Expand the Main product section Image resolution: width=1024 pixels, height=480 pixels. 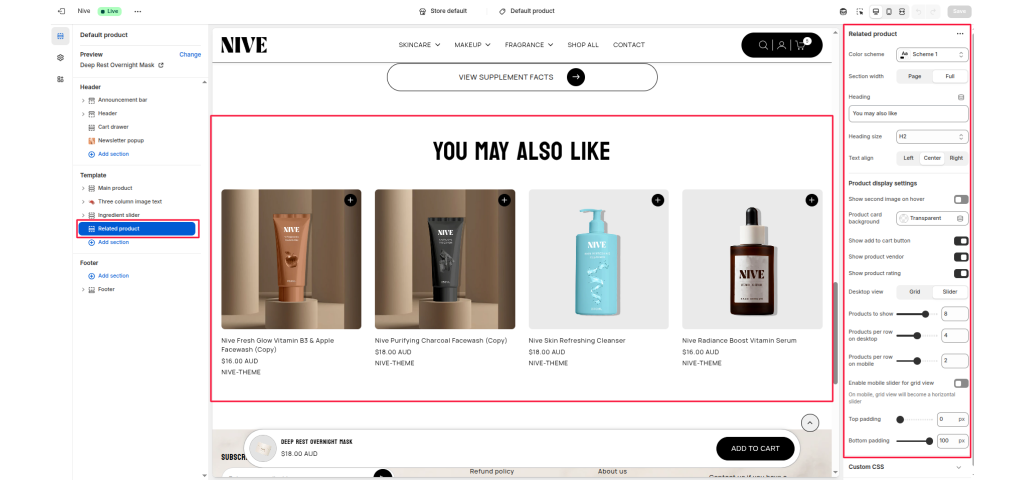pyautogui.click(x=83, y=188)
